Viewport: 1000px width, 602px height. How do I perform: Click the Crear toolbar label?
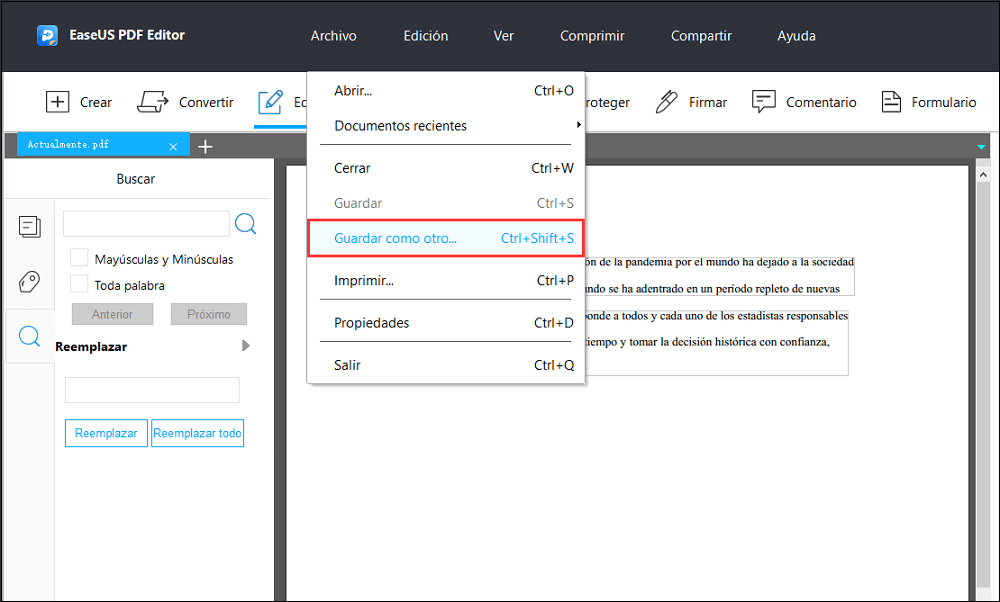tap(96, 102)
